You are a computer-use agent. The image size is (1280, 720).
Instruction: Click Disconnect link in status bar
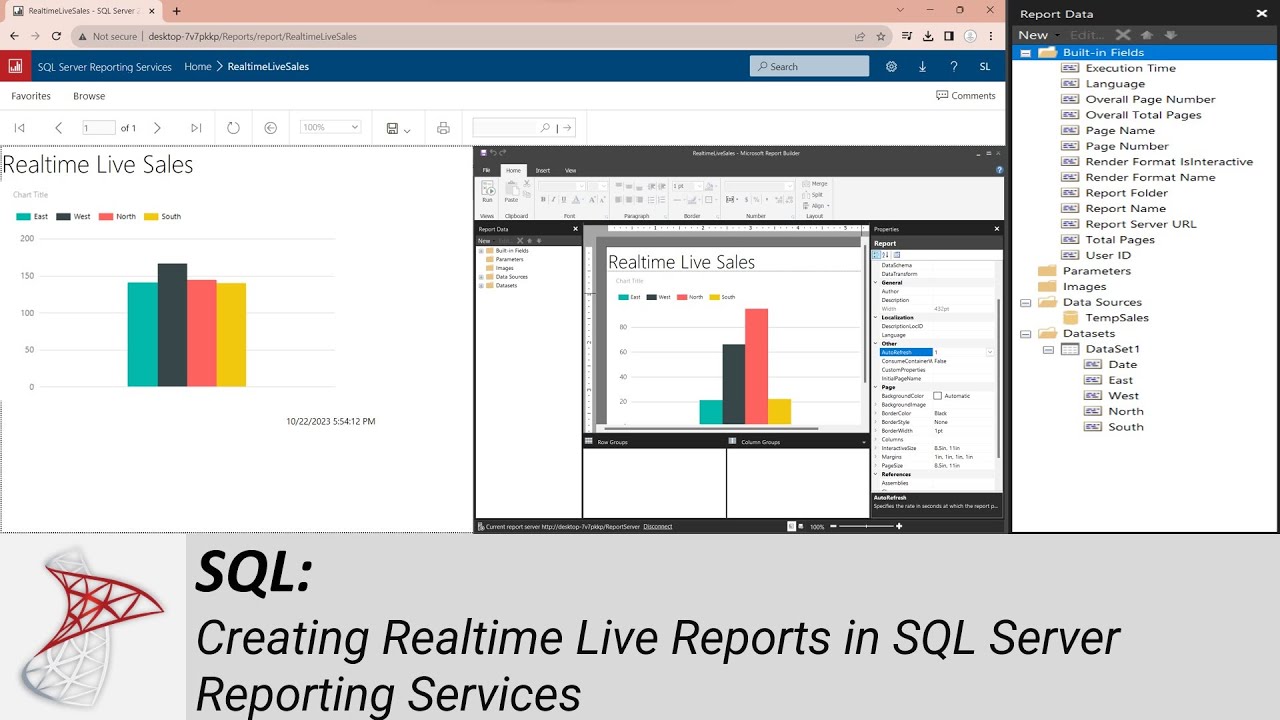tap(657, 526)
